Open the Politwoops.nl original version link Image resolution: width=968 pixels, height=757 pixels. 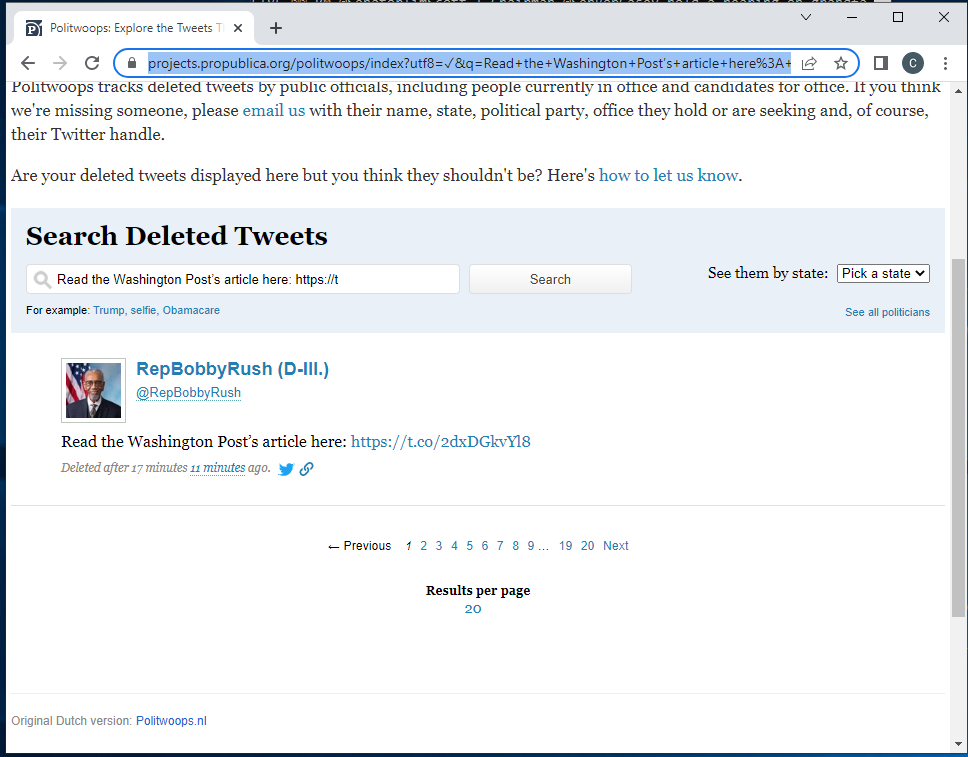[x=171, y=721]
